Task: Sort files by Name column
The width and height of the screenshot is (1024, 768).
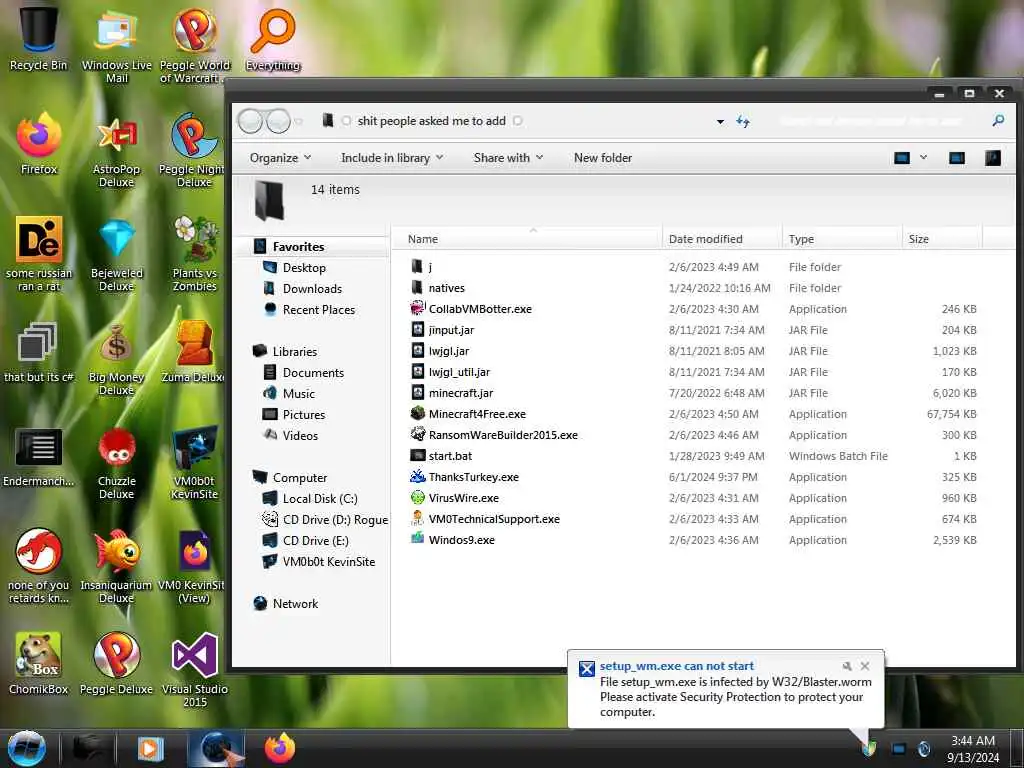Action: coord(526,239)
